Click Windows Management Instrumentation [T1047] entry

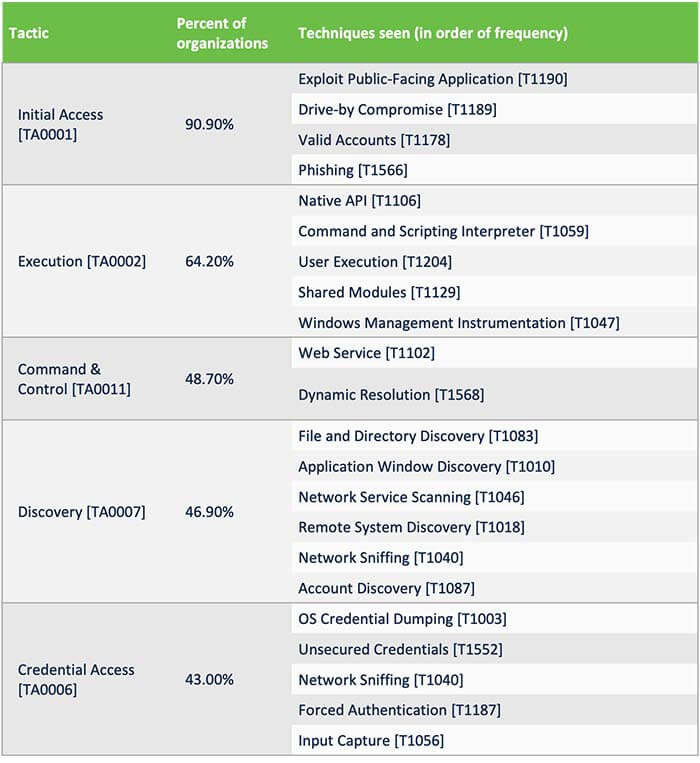[459, 323]
